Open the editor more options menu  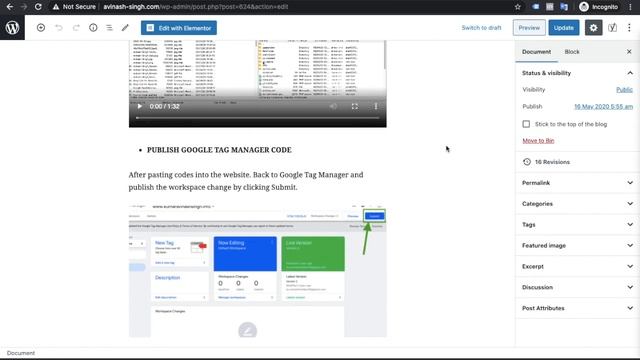pyautogui.click(x=629, y=28)
